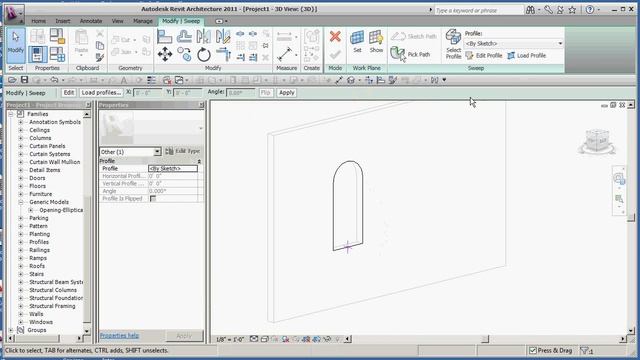Viewport: 640px width, 360px height.
Task: Open the Annotate ribbon tab
Action: click(x=91, y=21)
